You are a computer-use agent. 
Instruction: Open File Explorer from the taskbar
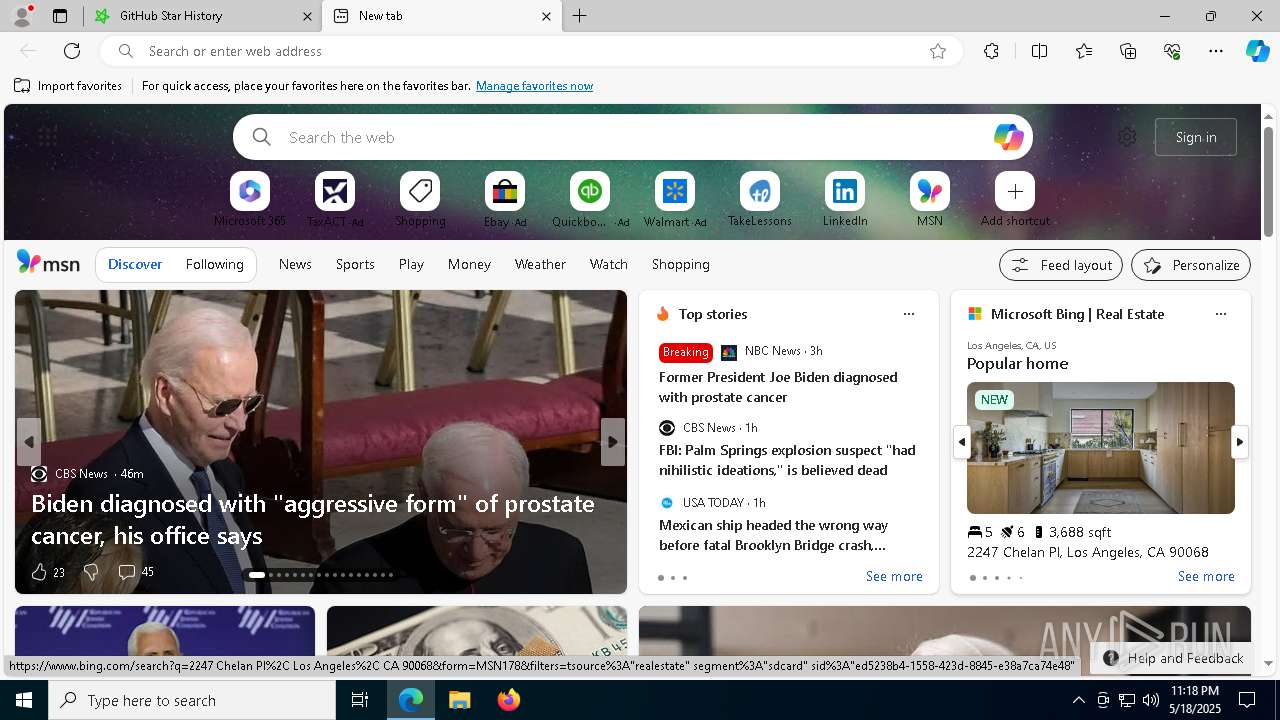point(459,700)
